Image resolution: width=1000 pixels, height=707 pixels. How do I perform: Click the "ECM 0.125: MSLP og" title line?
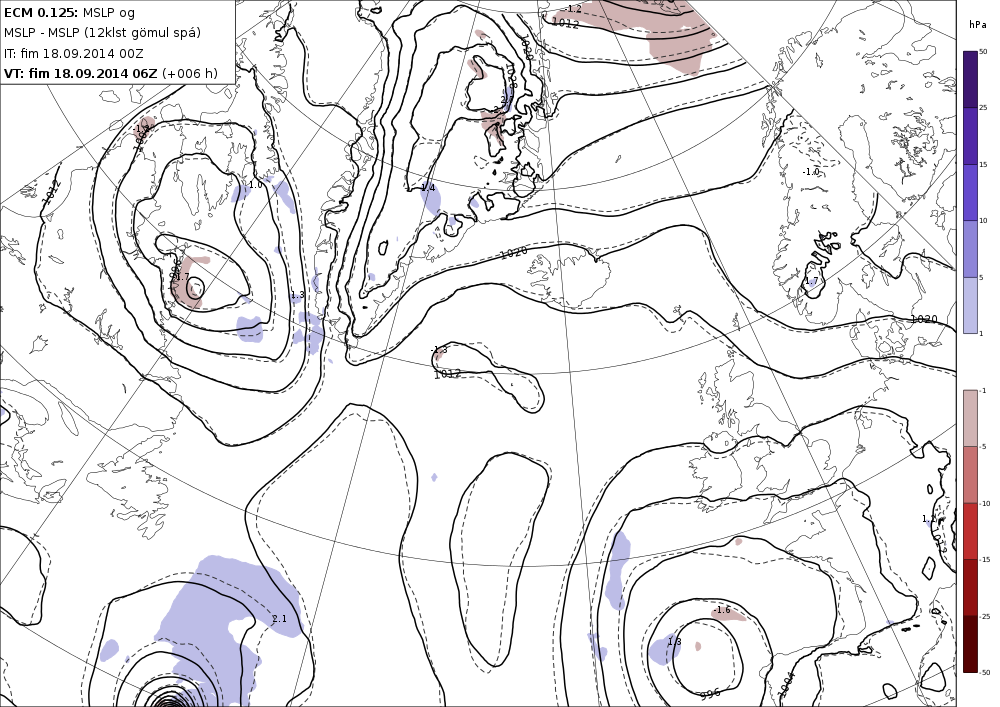click(69, 12)
